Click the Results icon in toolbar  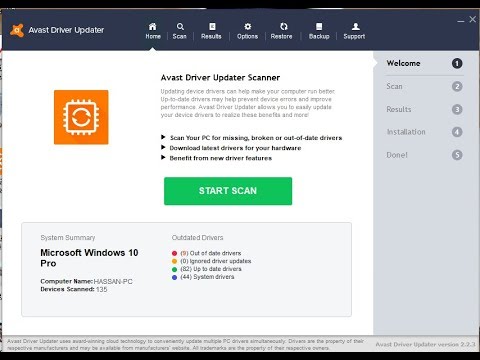pos(212,26)
